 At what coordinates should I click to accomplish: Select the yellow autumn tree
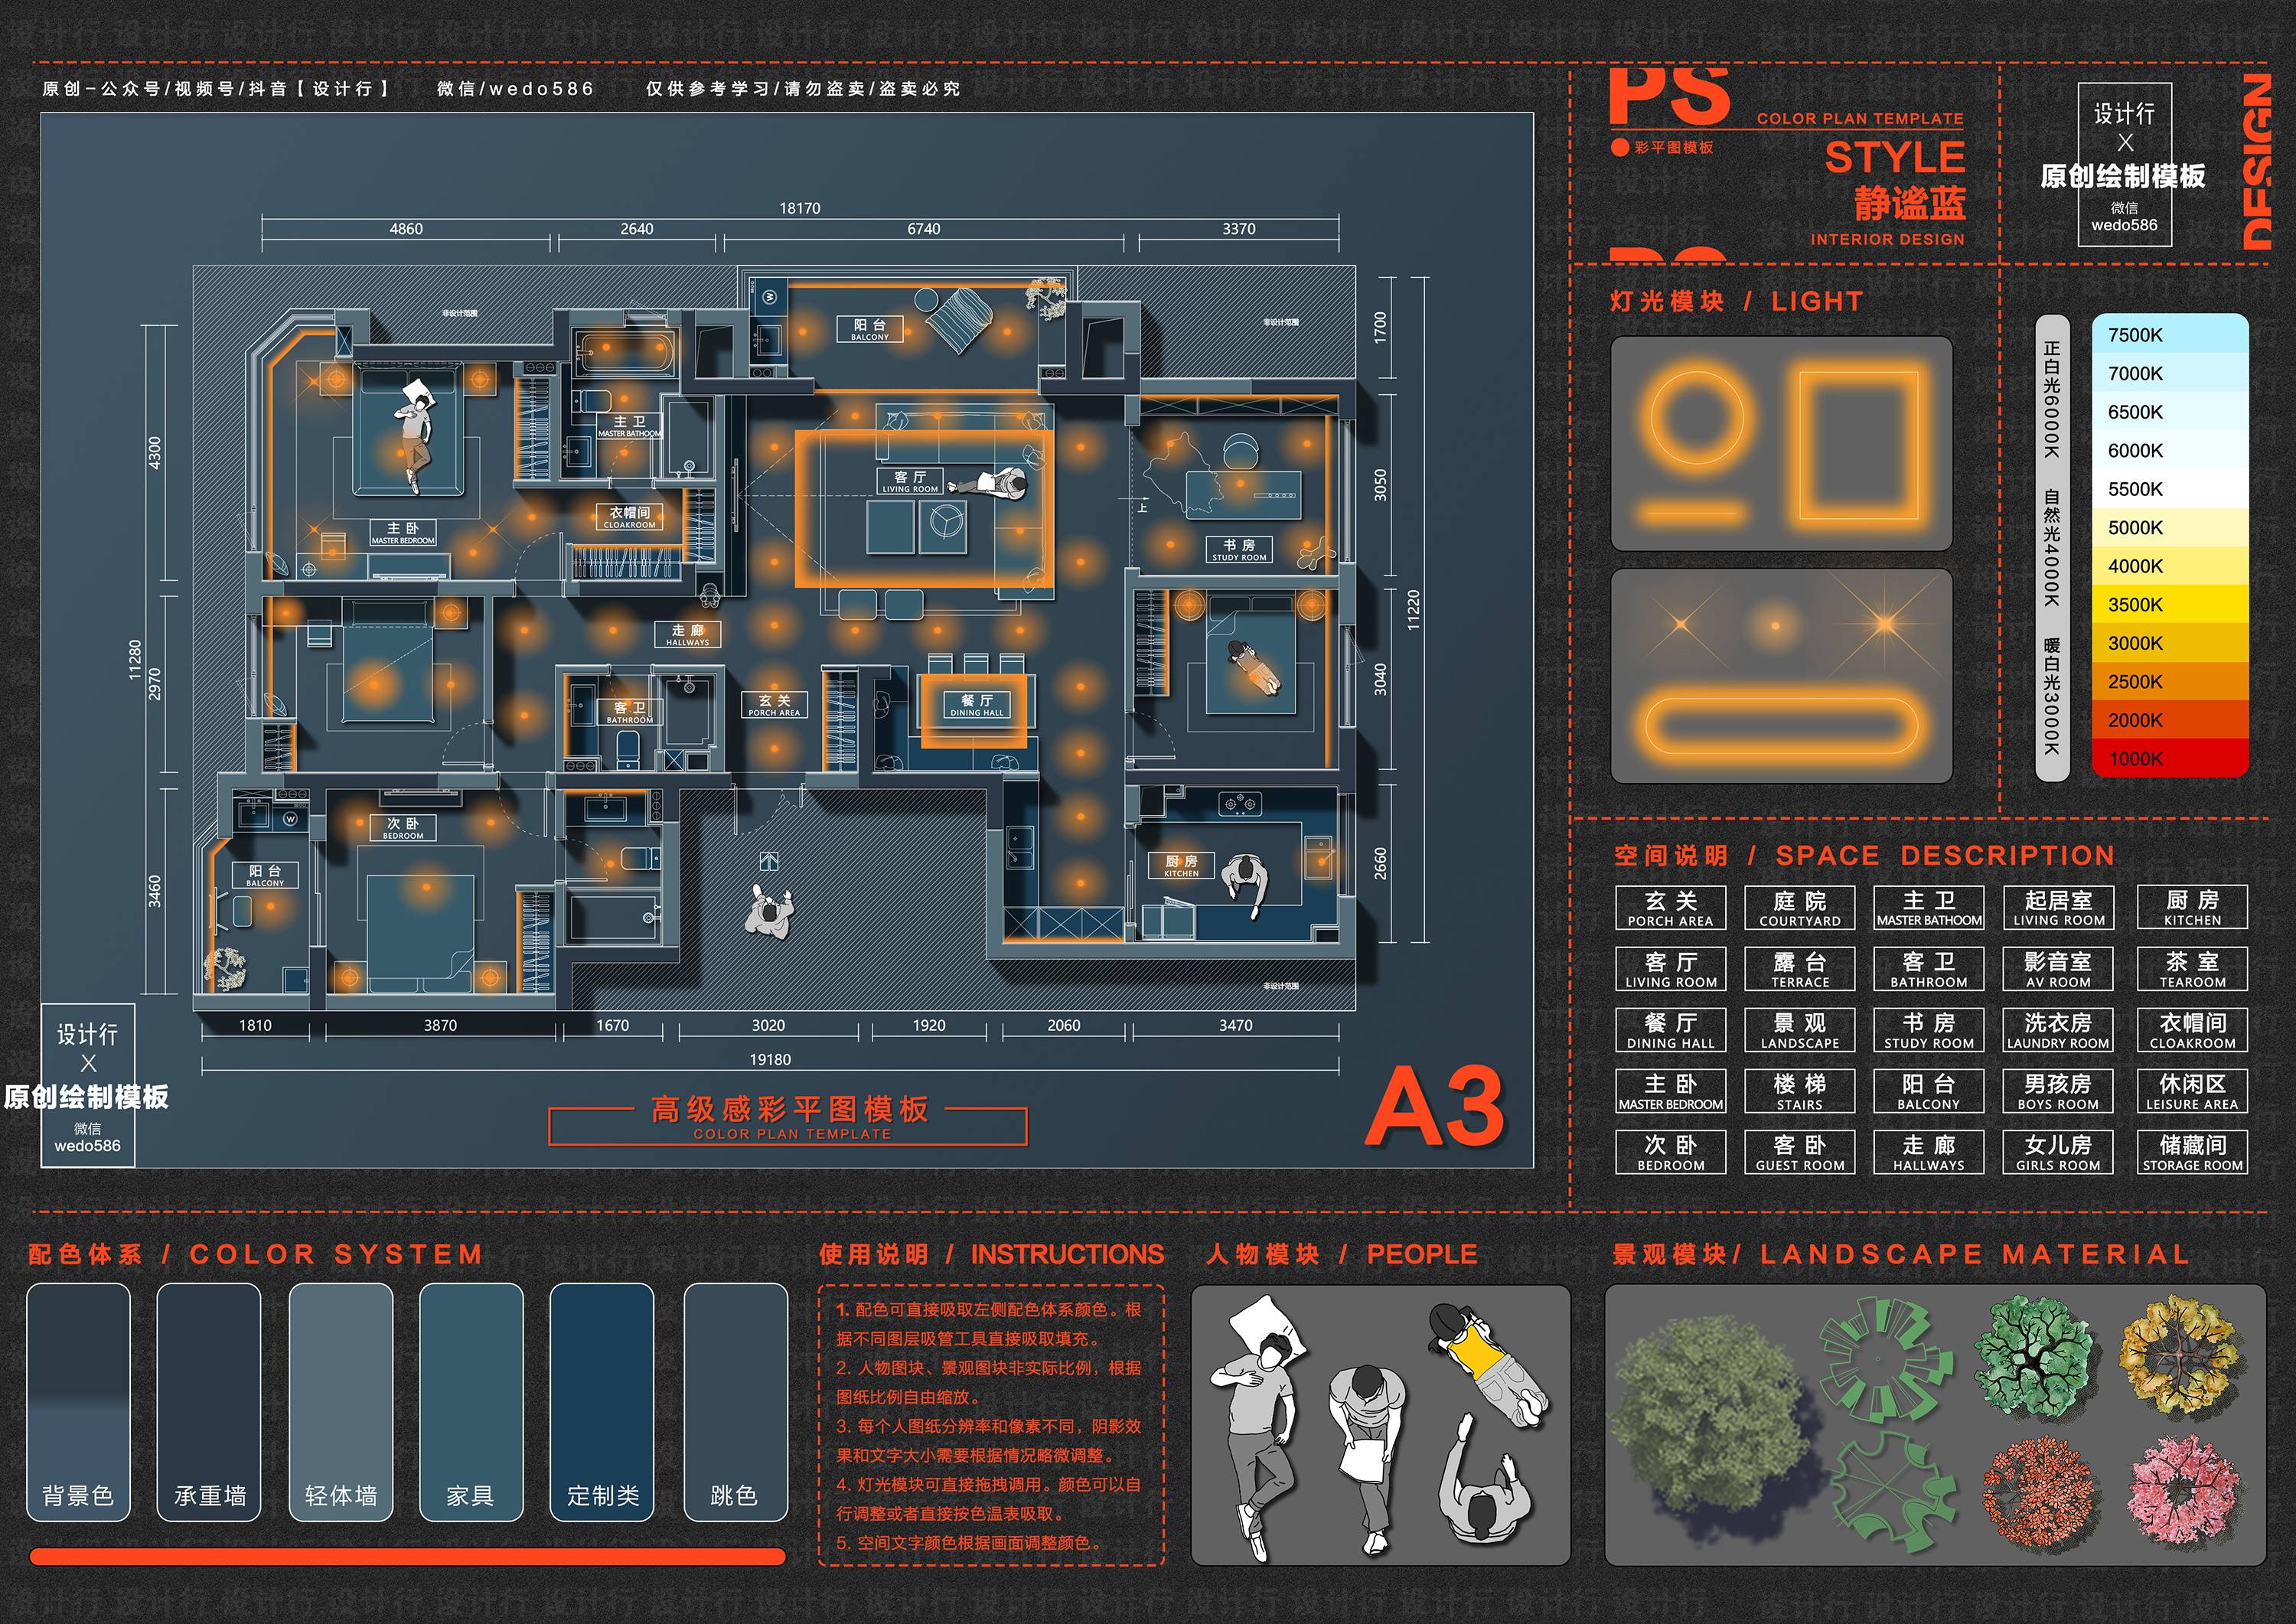click(x=2181, y=1354)
